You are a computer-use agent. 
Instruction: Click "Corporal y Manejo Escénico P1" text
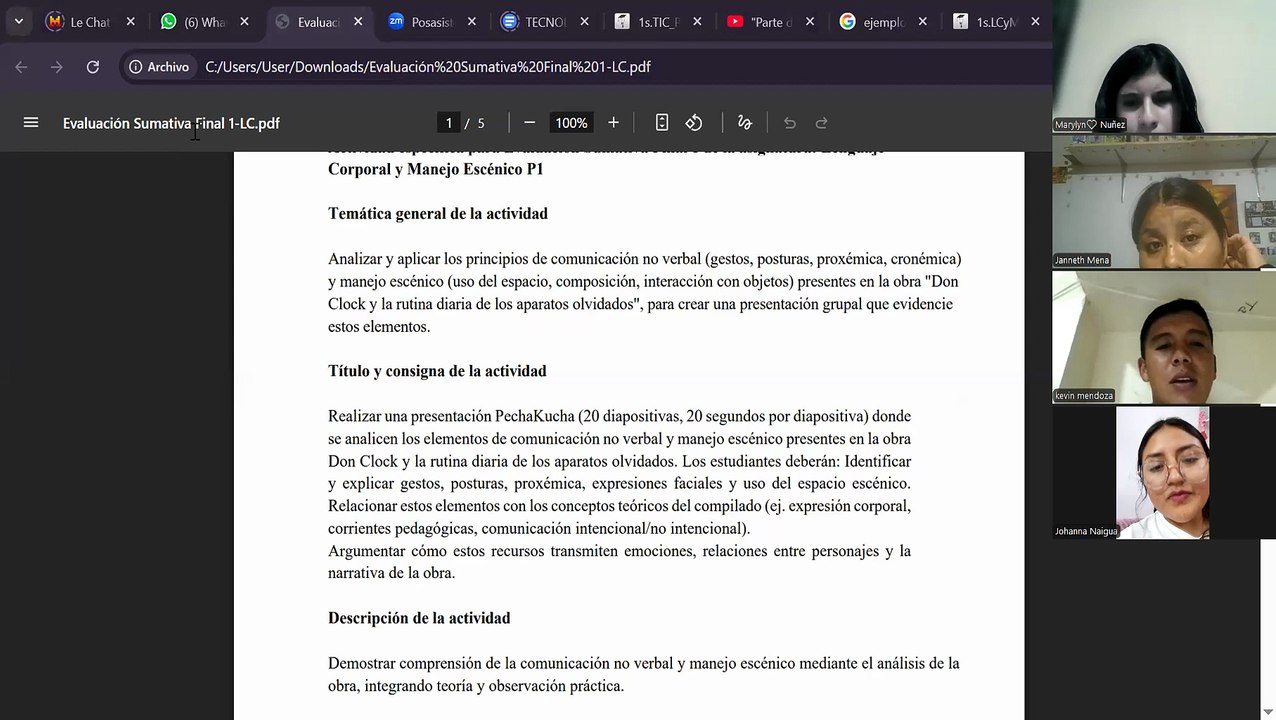436,169
